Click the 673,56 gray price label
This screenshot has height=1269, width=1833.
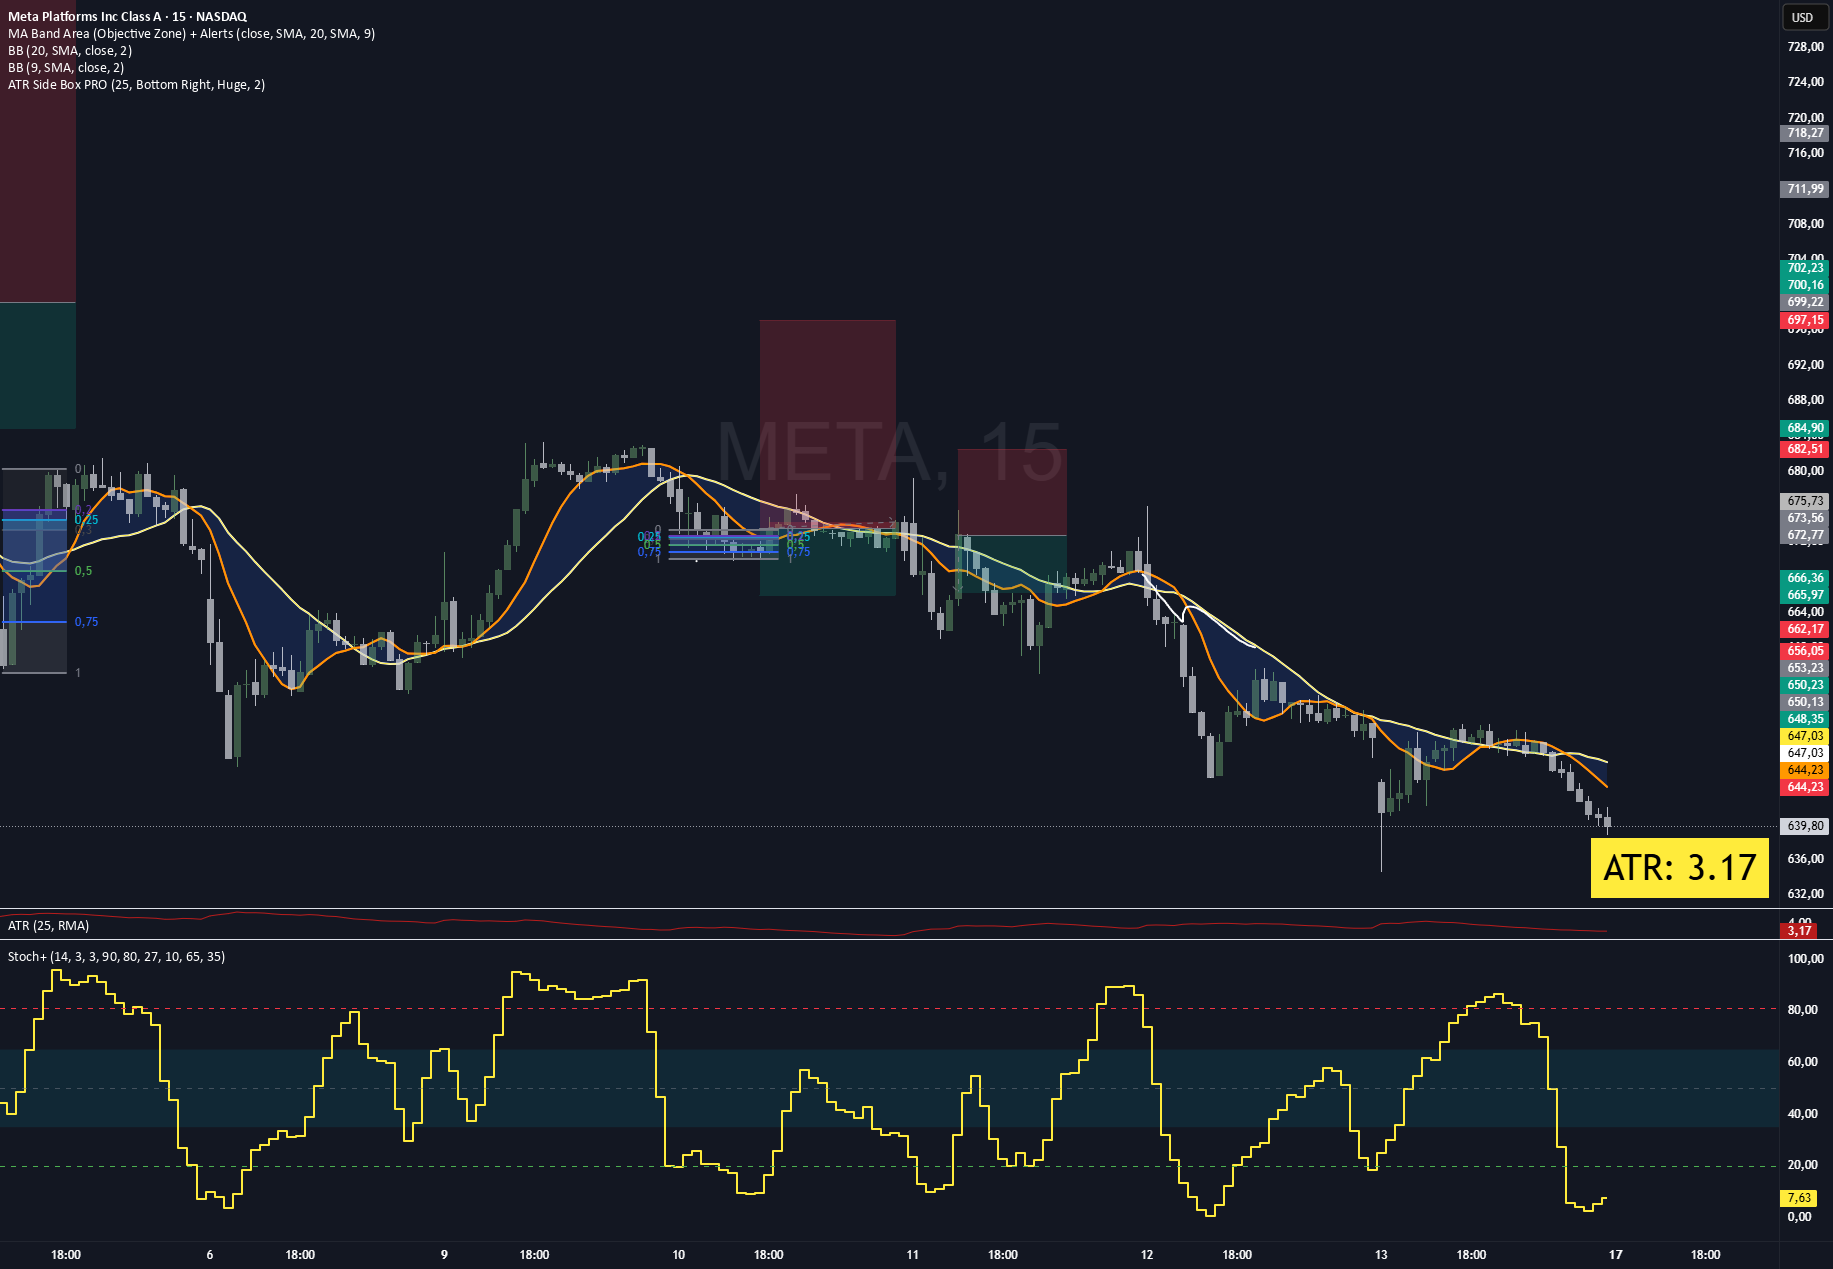pos(1805,518)
